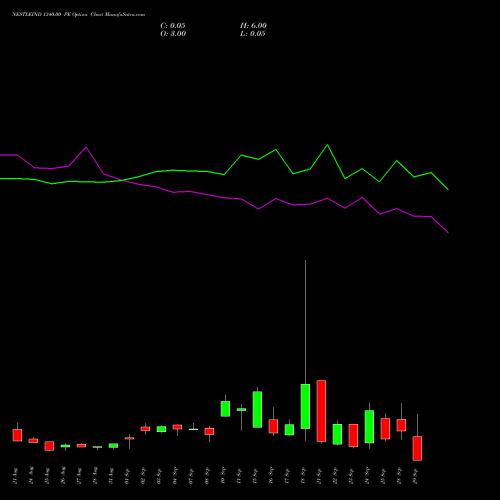Click the highest peak of the green line
Screen dimensions: 500x500
(x=327, y=145)
